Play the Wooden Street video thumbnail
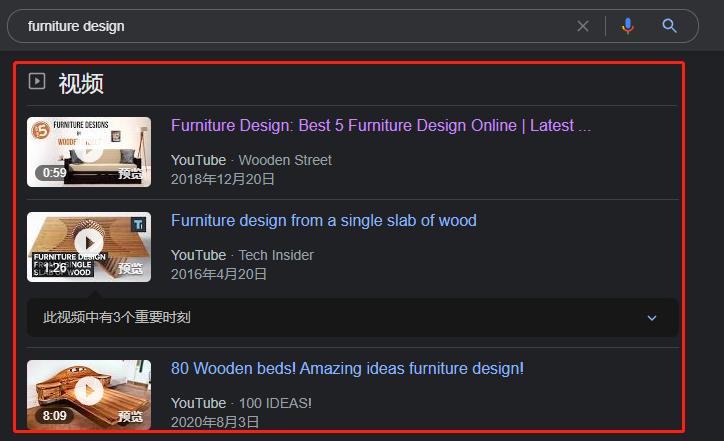 point(89,151)
